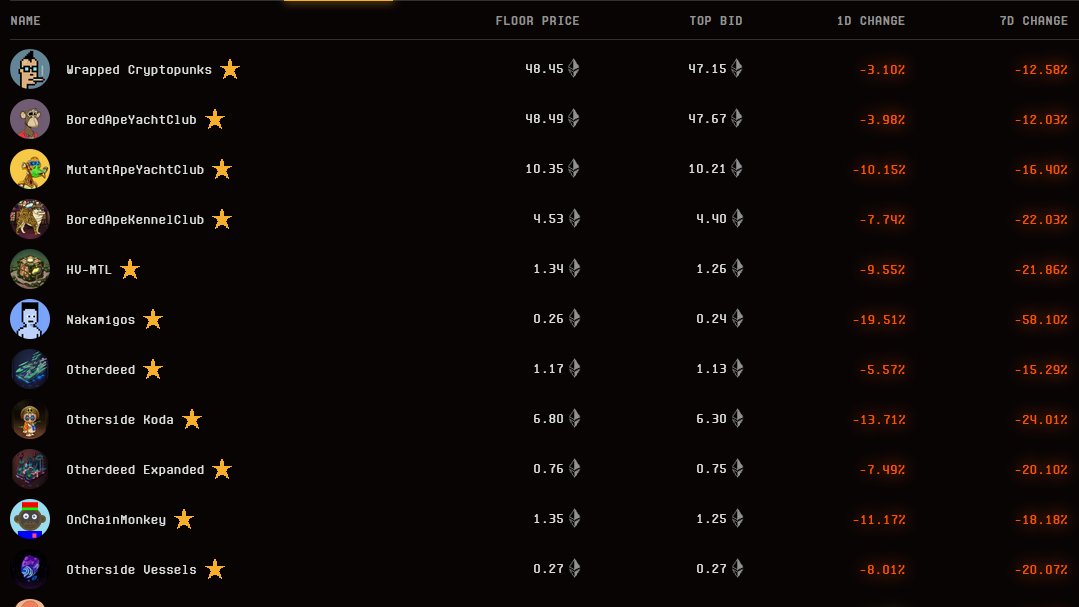
Task: Select the top bid 1.13 value
Action: [x=712, y=369]
